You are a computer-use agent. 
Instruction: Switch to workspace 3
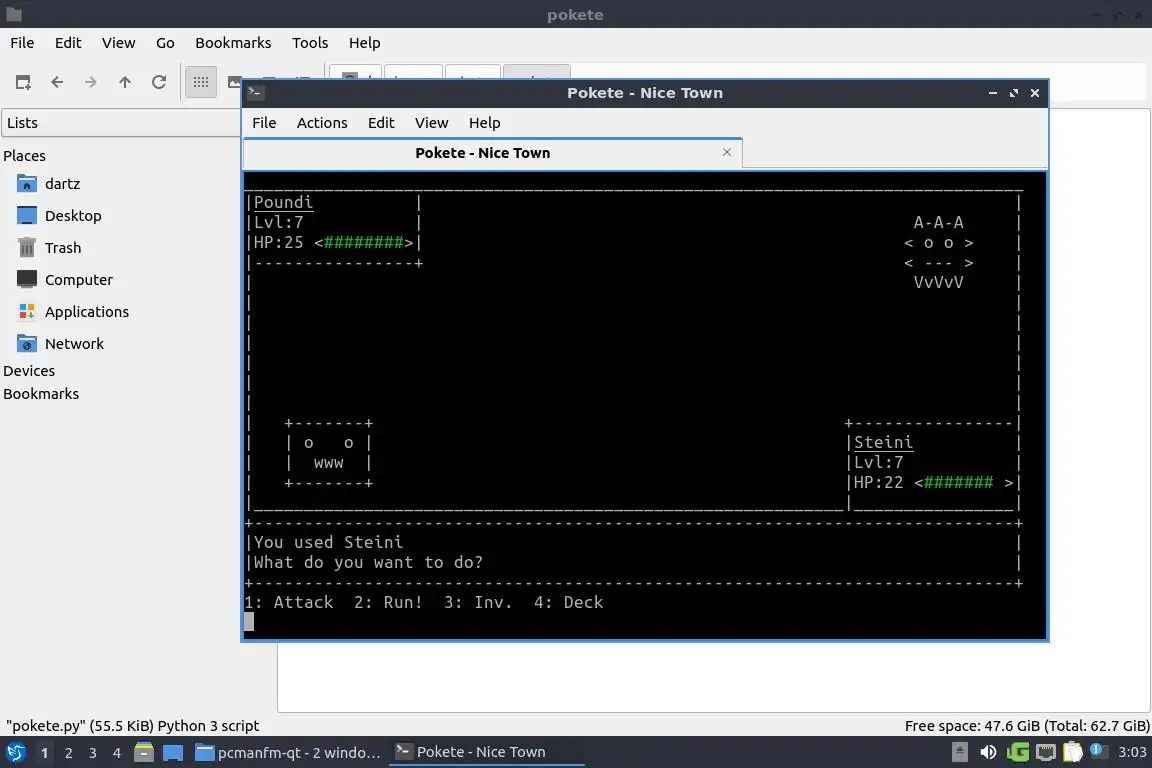click(x=93, y=753)
